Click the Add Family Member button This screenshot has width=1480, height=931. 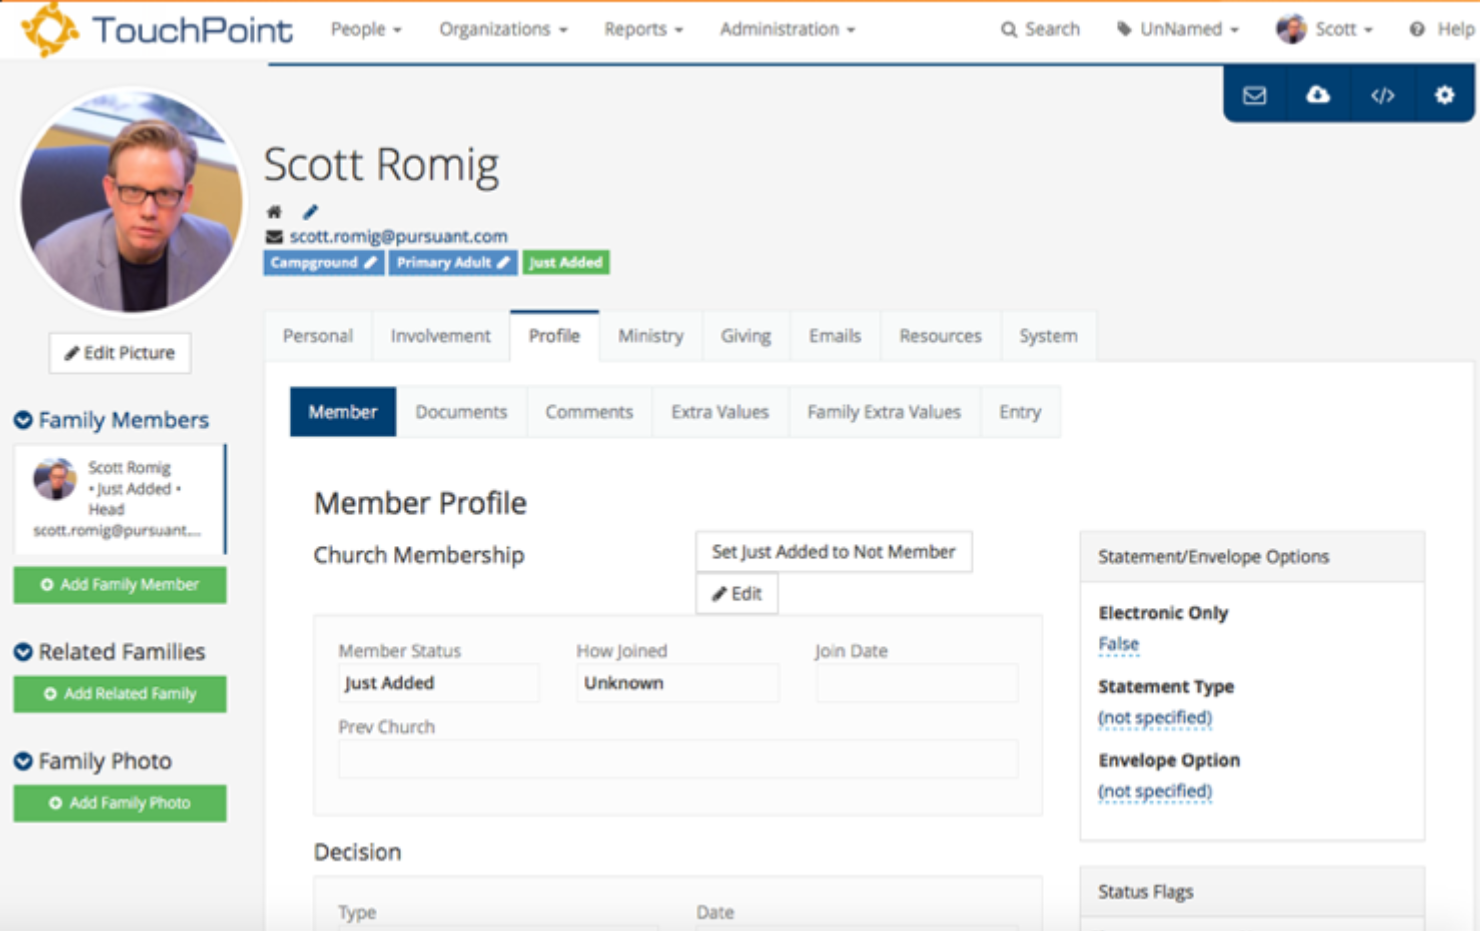[119, 585]
